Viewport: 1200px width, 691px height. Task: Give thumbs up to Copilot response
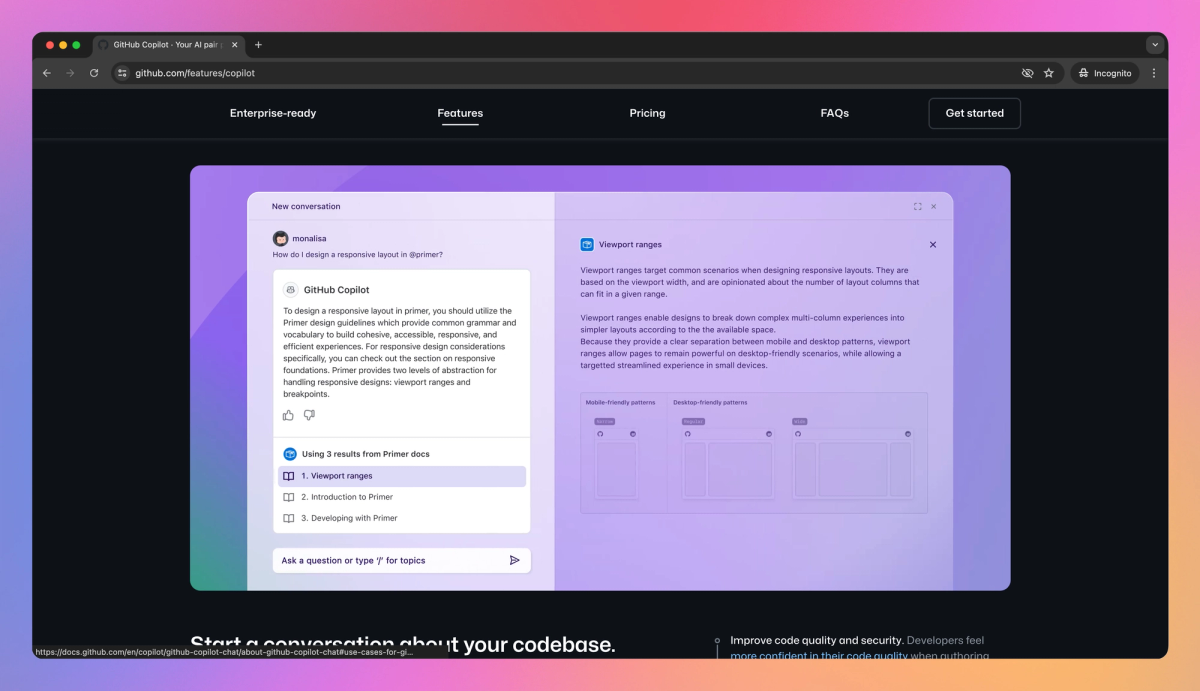tap(289, 415)
